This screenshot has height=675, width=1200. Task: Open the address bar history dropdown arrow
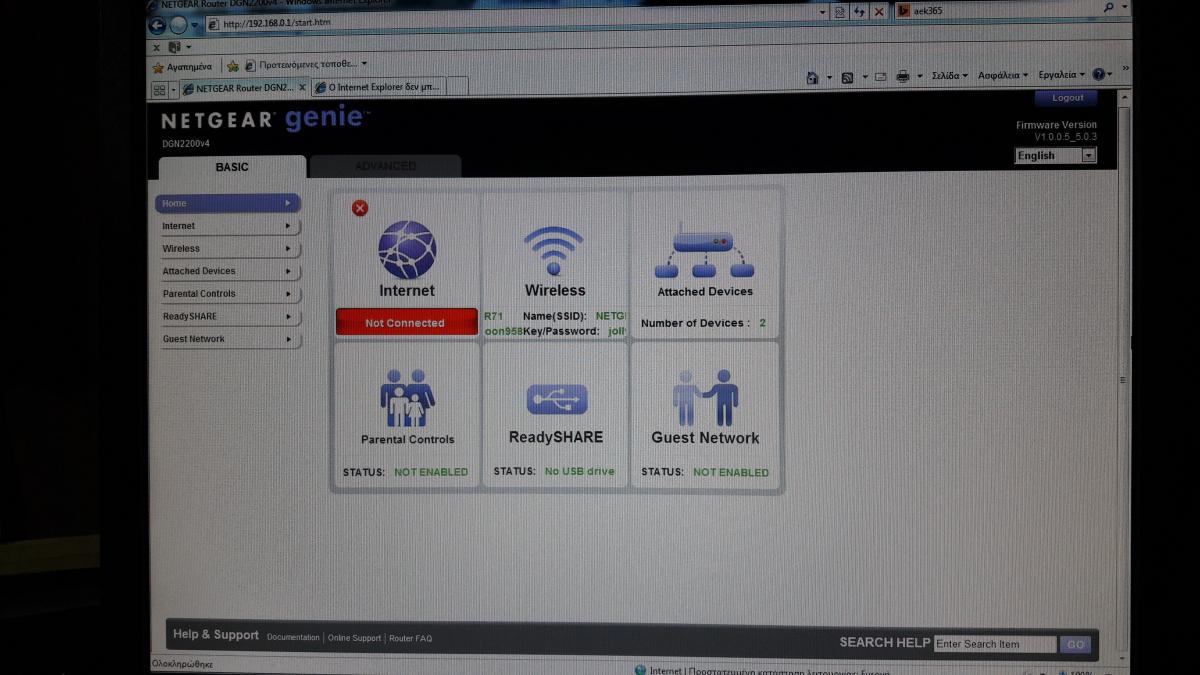coord(822,11)
